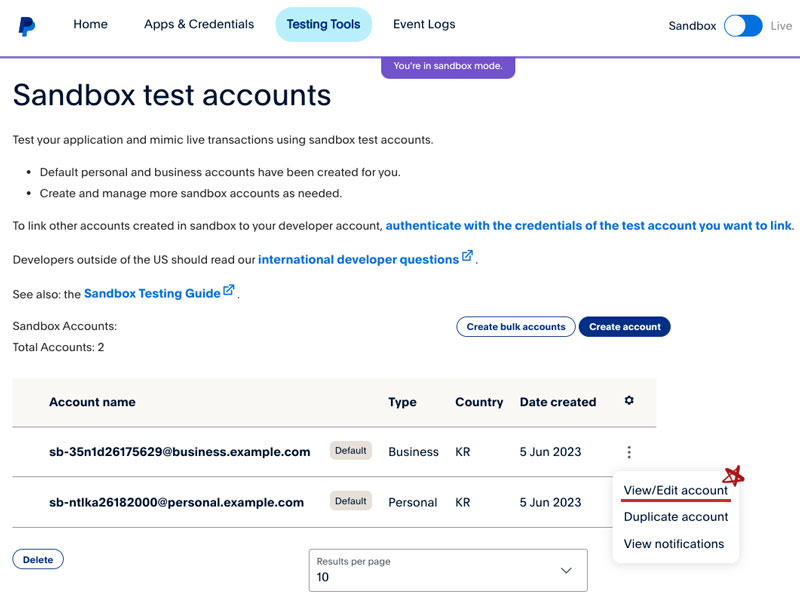800x602 pixels.
Task: Open the table settings gear icon
Action: click(629, 400)
